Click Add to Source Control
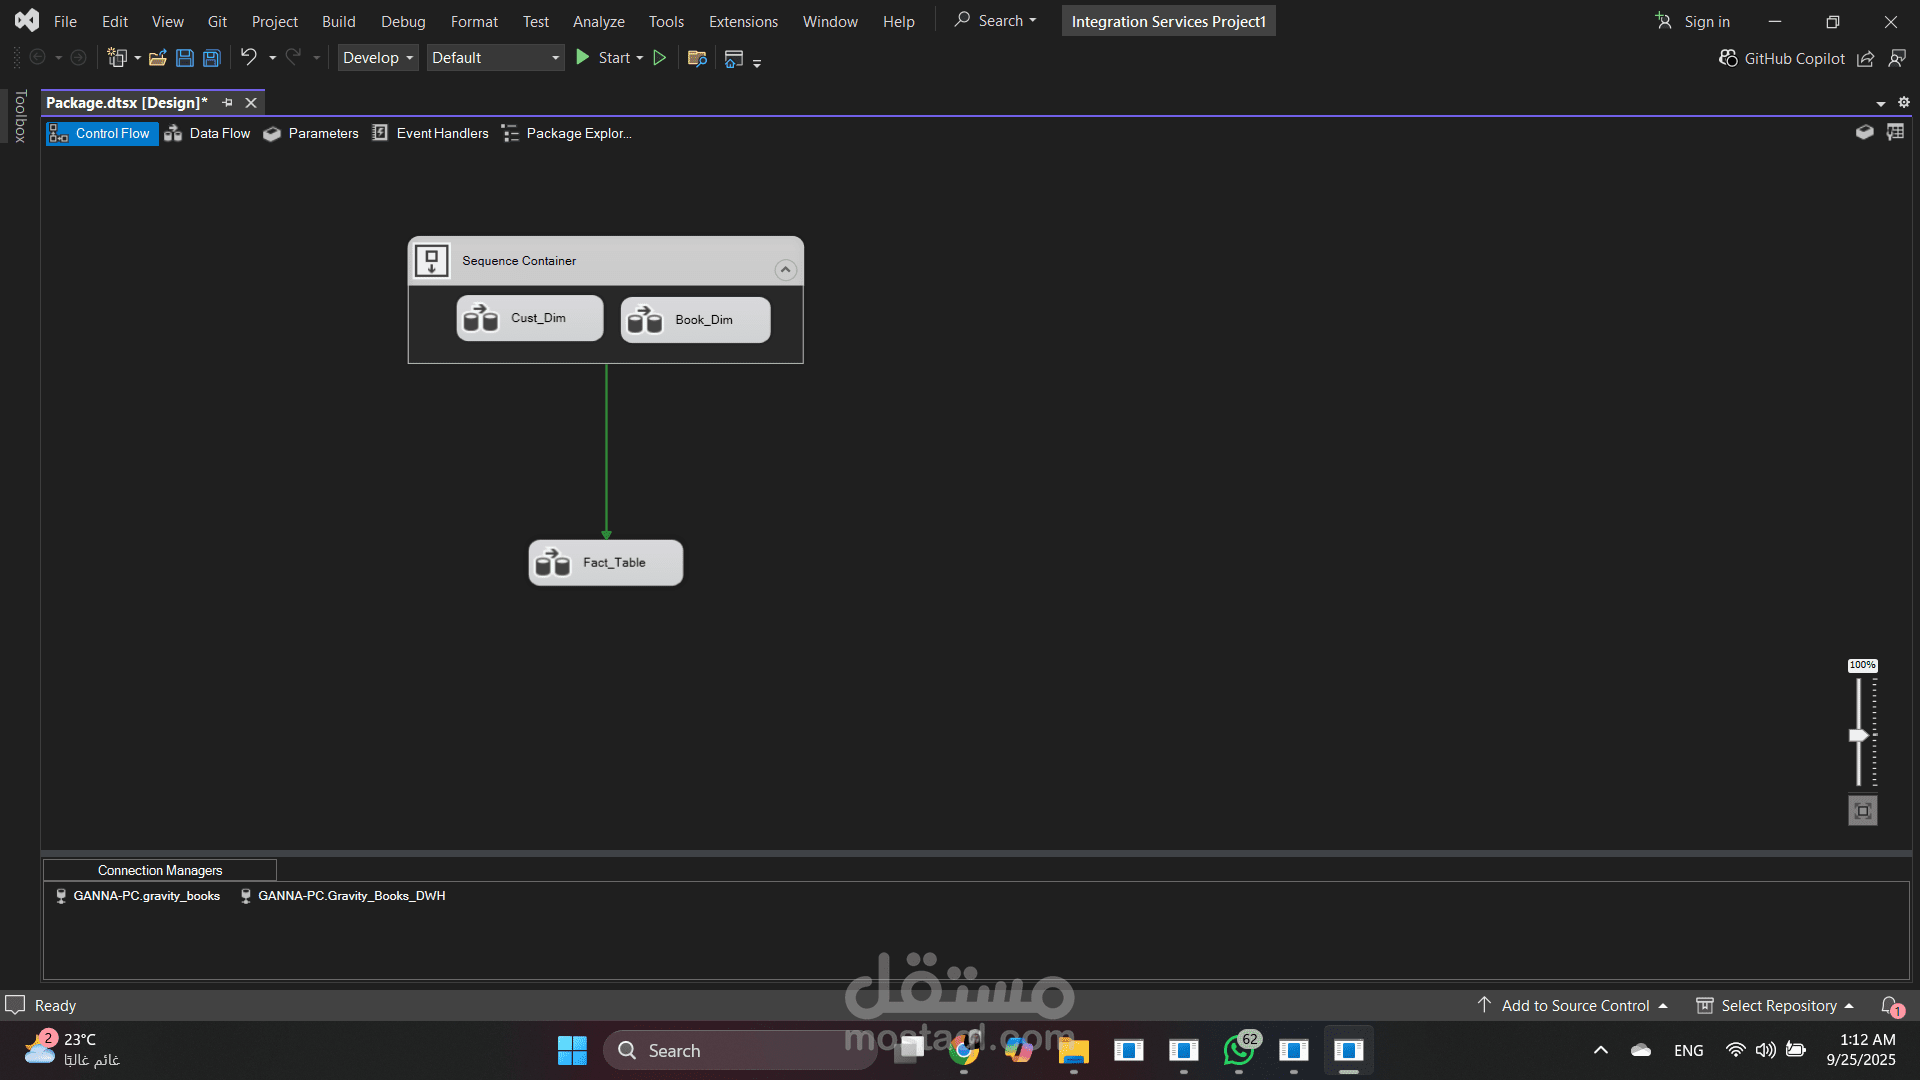 click(x=1574, y=1005)
